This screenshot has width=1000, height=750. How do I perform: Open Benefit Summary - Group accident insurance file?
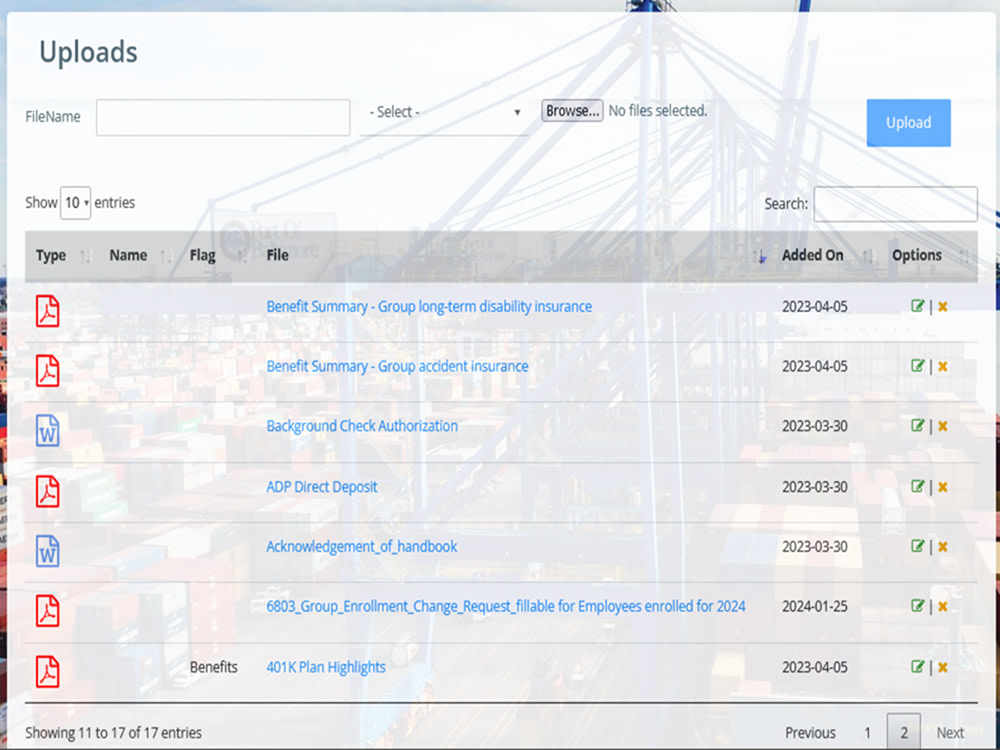[397, 366]
